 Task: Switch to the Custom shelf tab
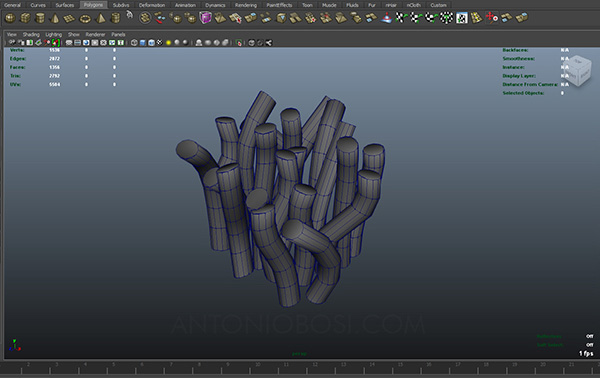click(439, 5)
